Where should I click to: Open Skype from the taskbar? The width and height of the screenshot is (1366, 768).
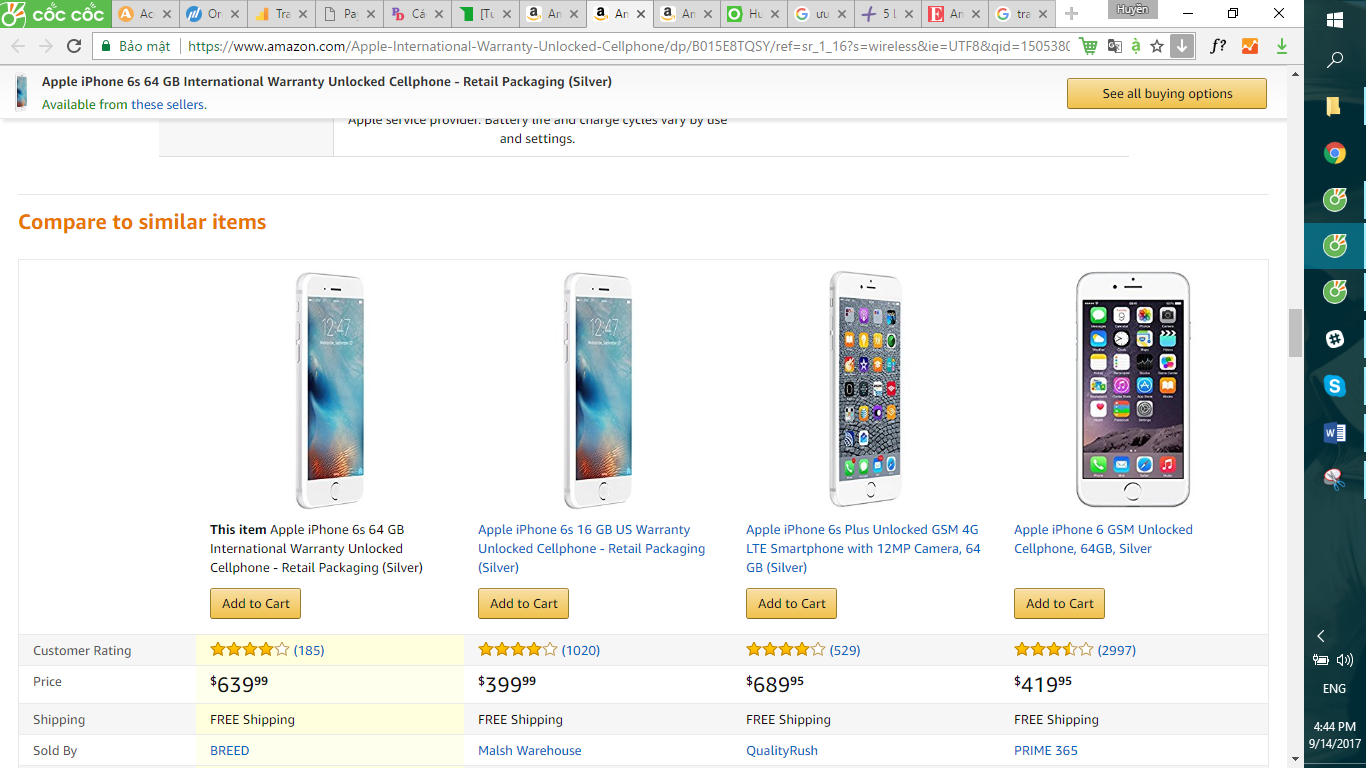pos(1334,385)
